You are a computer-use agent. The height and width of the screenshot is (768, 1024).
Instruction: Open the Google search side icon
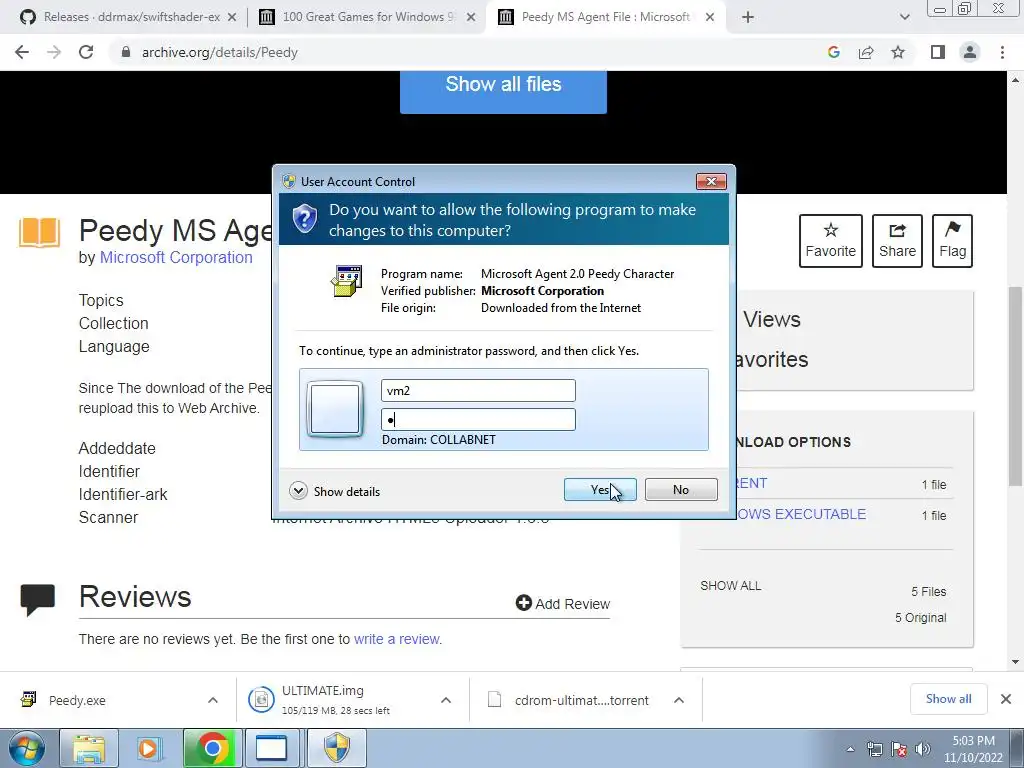(833, 52)
